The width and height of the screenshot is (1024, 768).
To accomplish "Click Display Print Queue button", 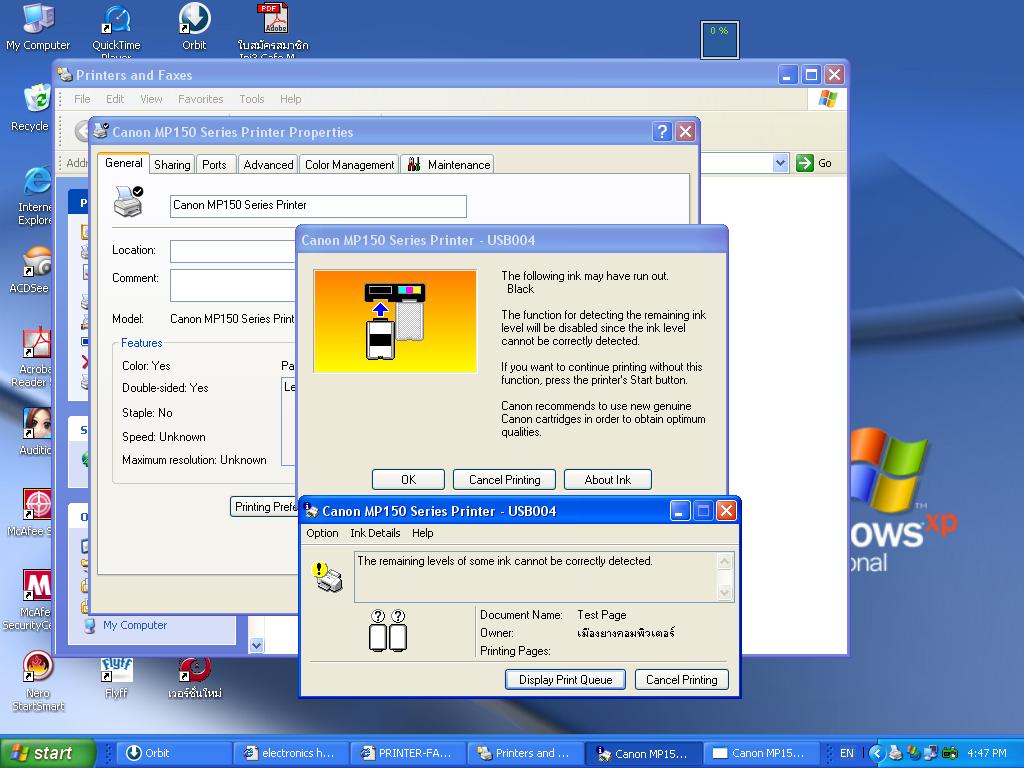I will (566, 679).
